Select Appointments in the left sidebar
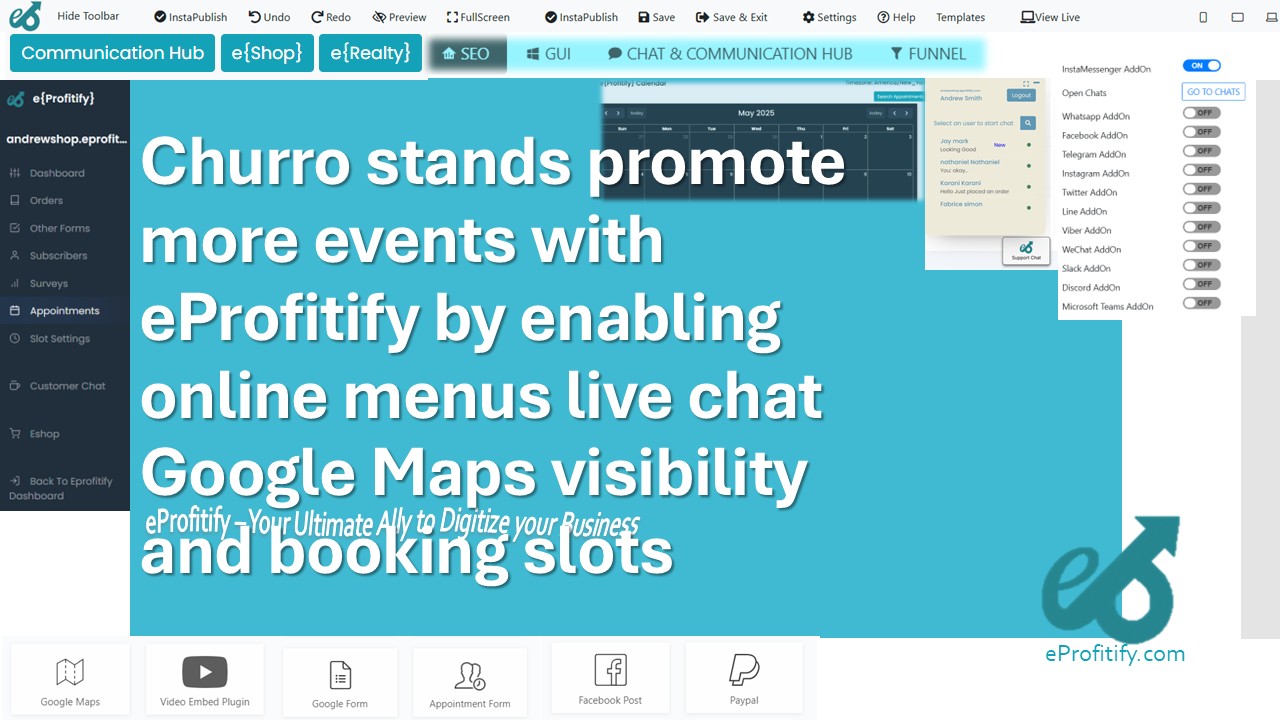This screenshot has width=1280, height=720. point(67,310)
